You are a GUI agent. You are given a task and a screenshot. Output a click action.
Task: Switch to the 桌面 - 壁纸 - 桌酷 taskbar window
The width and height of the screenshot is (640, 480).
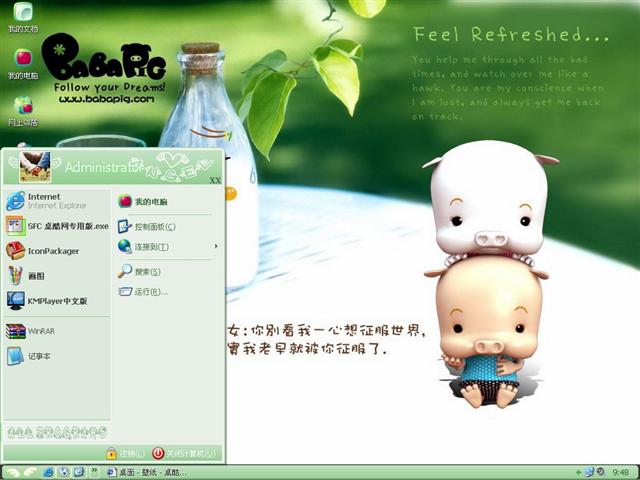pyautogui.click(x=147, y=473)
